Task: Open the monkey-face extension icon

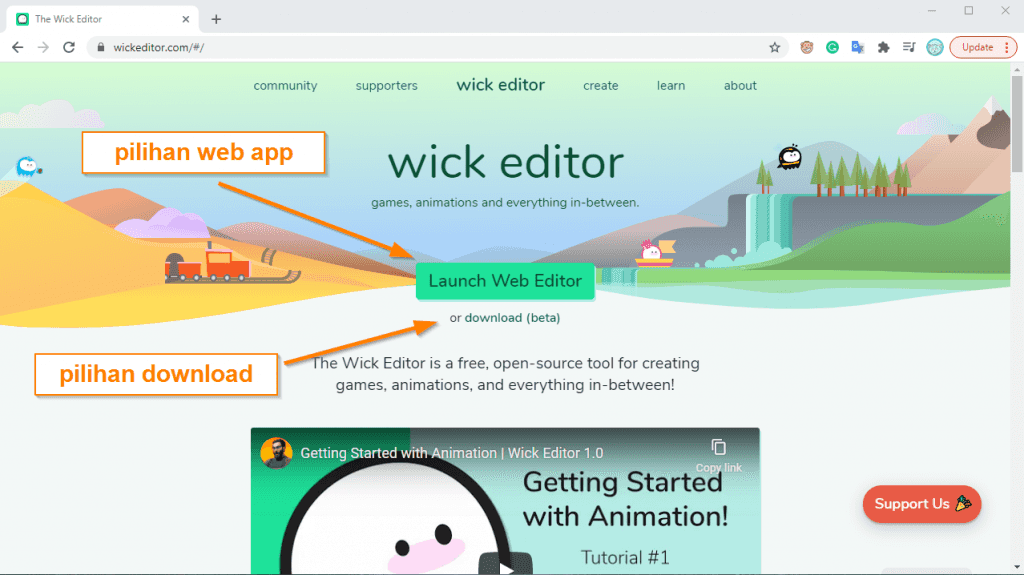Action: coord(807,47)
